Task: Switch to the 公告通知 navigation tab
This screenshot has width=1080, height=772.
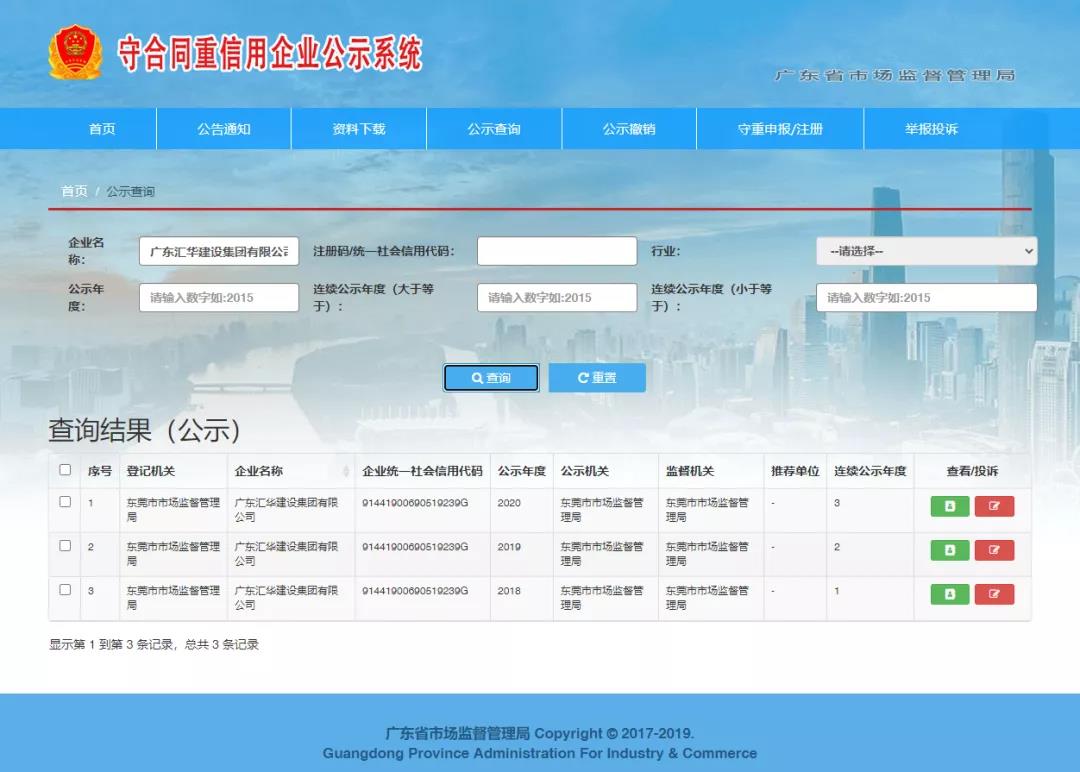Action: (223, 128)
